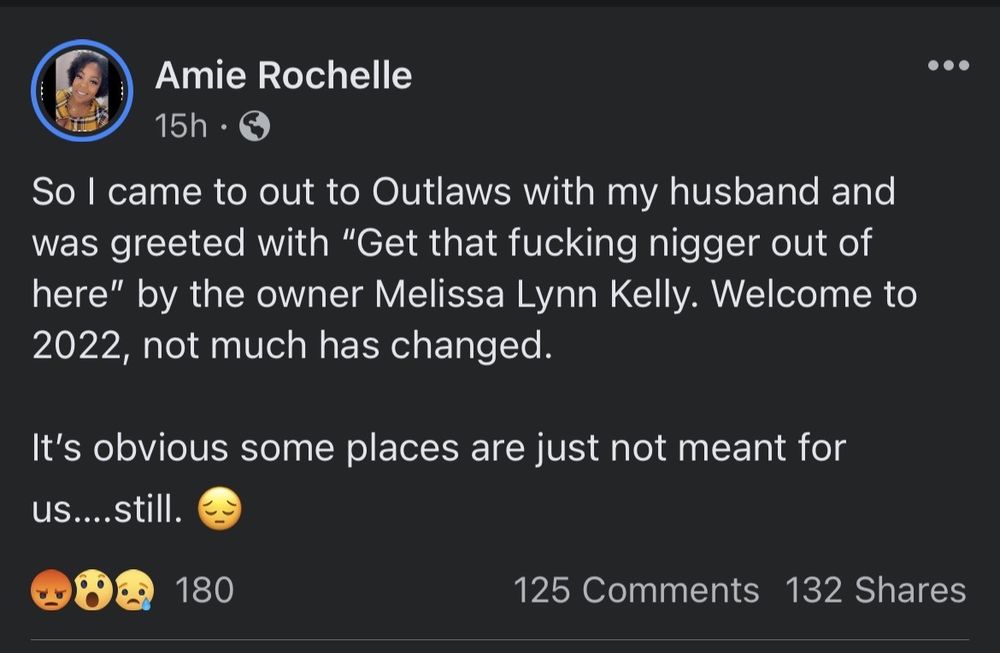Viewport: 1000px width, 653px height.
Task: View the 180 reactions list
Action: (204, 590)
